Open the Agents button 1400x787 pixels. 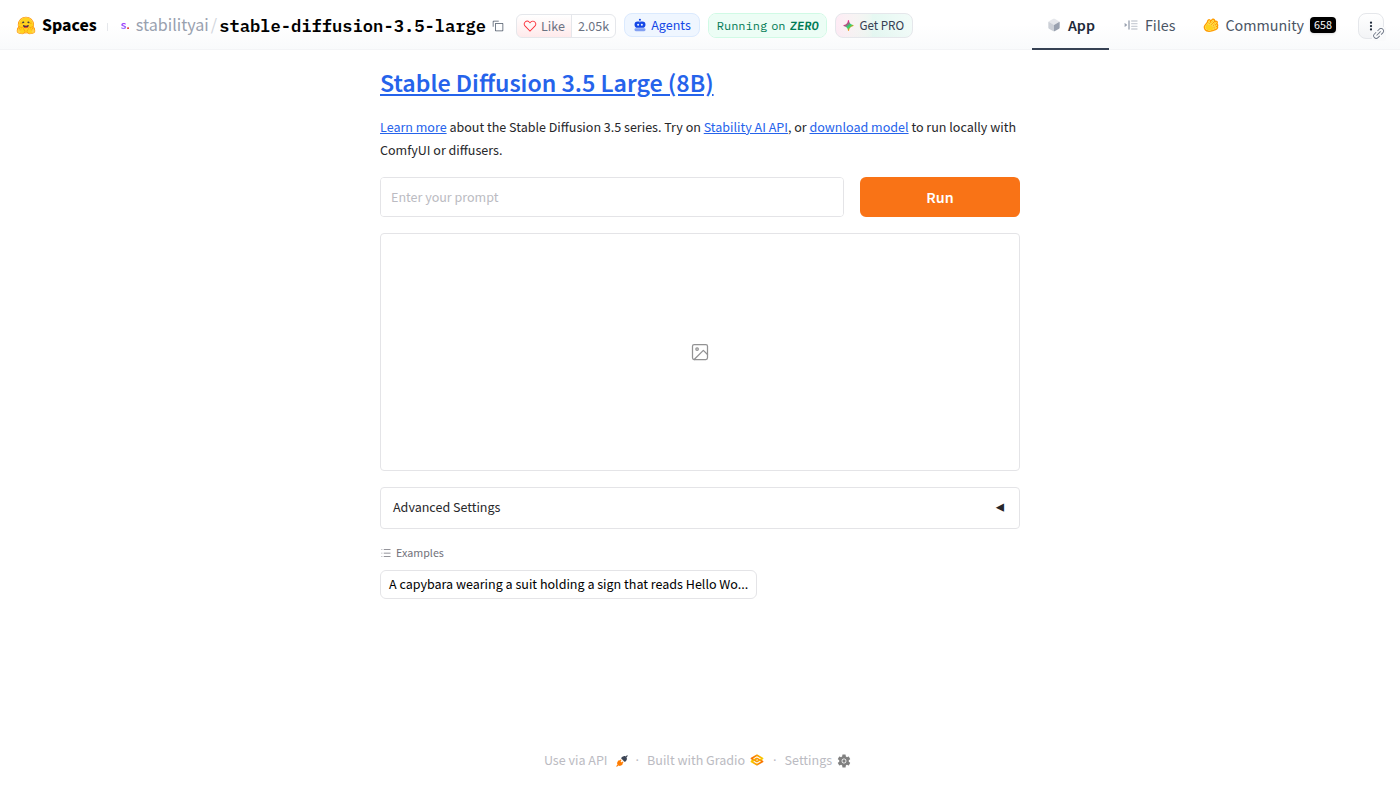[x=662, y=26]
